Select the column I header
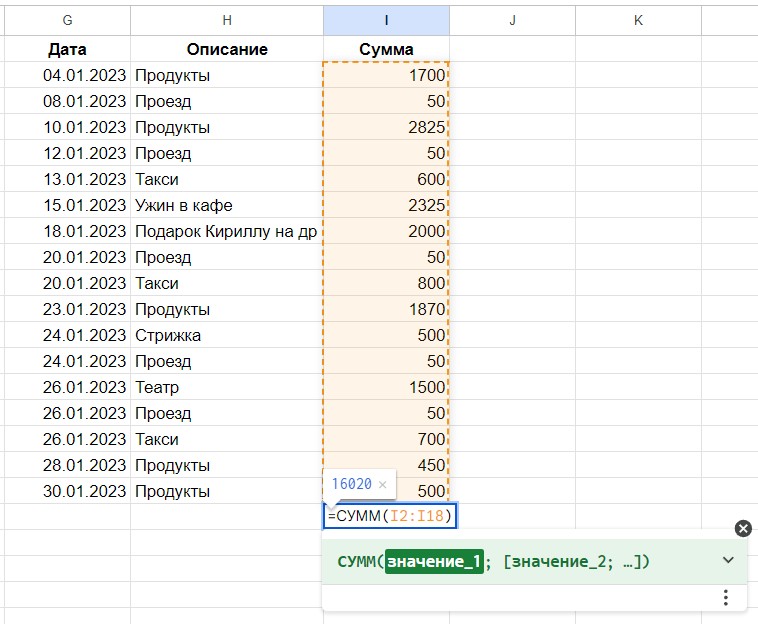 pyautogui.click(x=386, y=20)
